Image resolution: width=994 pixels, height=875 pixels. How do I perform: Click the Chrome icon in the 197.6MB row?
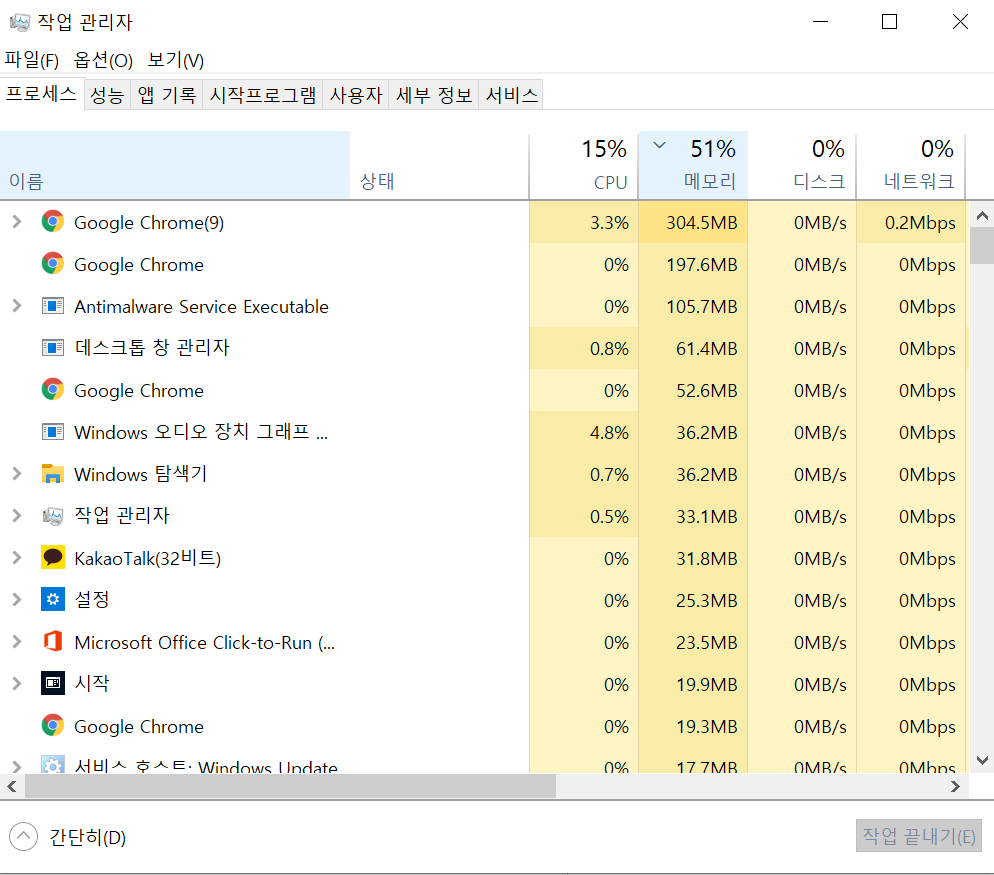[53, 263]
